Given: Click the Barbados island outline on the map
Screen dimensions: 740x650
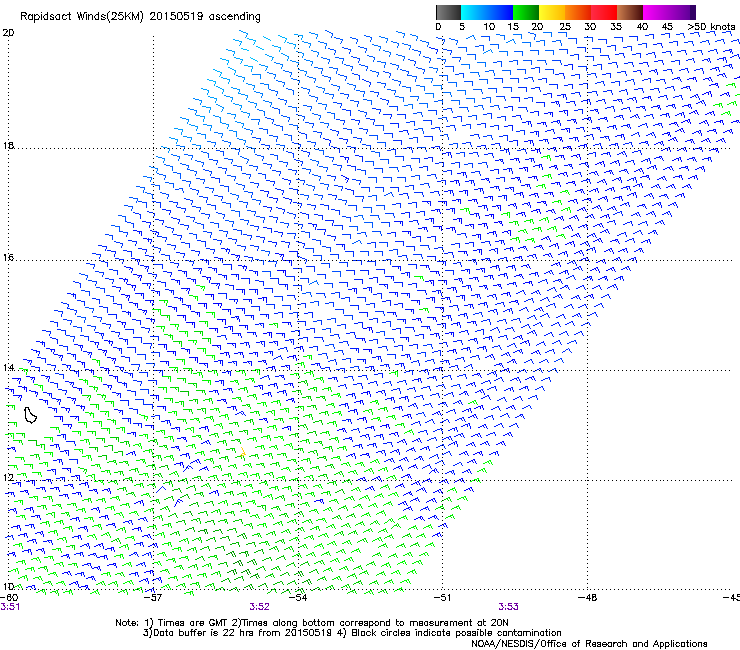Looking at the screenshot, I should tap(30, 415).
